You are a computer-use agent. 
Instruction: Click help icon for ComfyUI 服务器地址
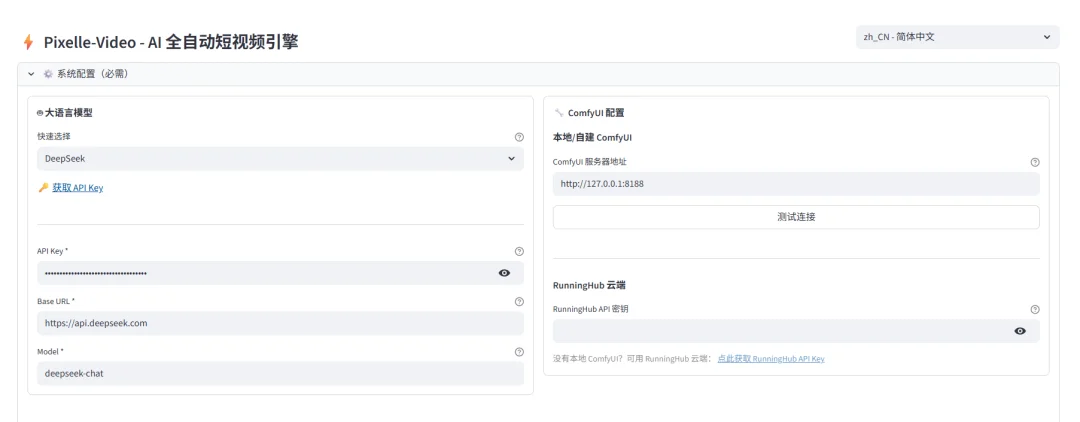click(x=1034, y=162)
